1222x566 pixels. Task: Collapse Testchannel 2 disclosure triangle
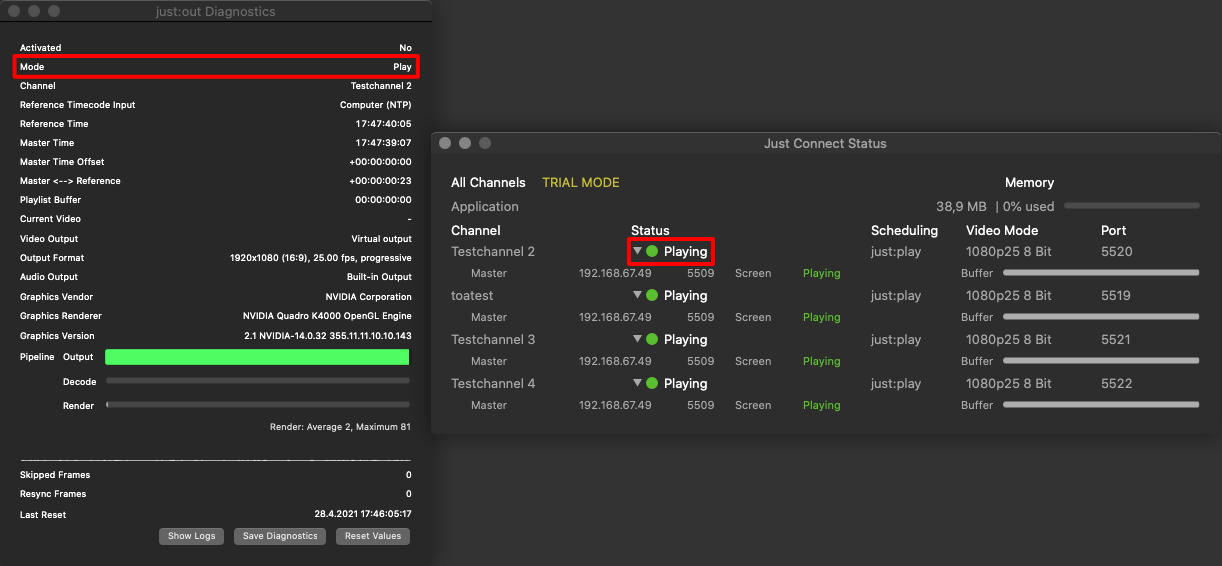click(x=638, y=251)
